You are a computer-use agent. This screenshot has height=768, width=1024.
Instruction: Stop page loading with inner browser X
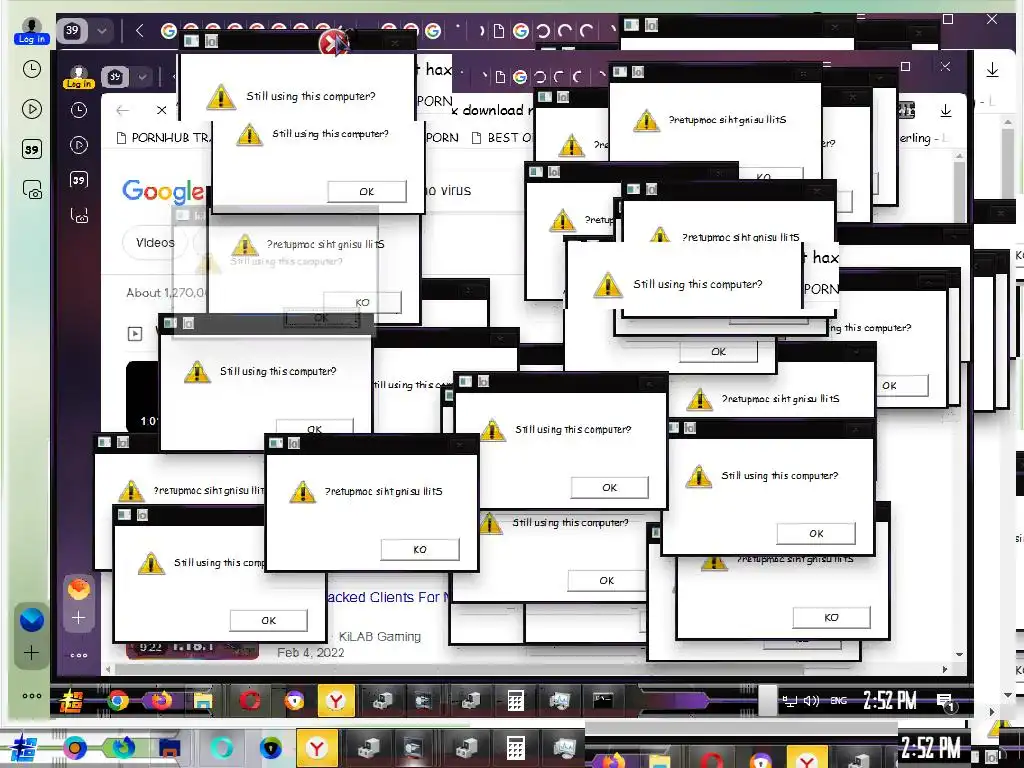[x=161, y=110]
